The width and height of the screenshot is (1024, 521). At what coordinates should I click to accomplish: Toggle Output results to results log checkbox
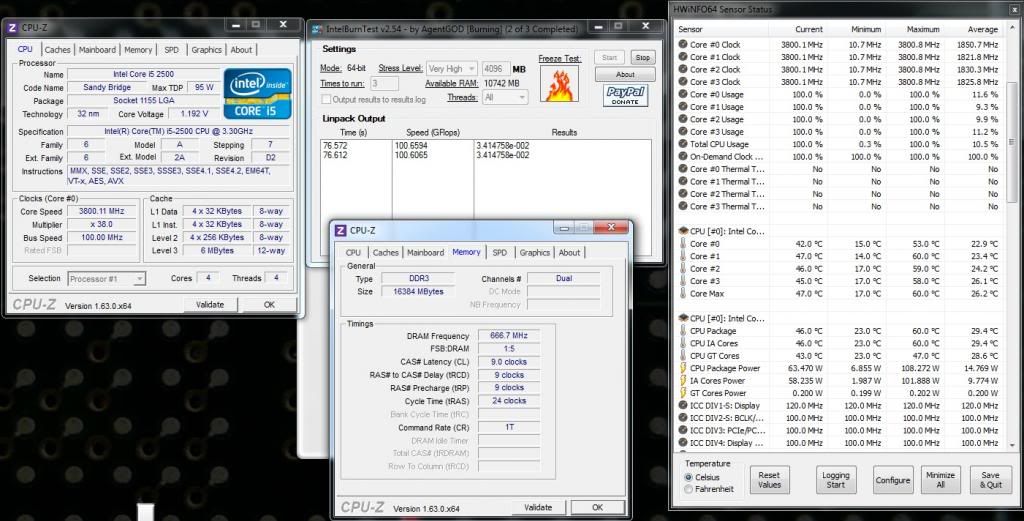point(326,99)
